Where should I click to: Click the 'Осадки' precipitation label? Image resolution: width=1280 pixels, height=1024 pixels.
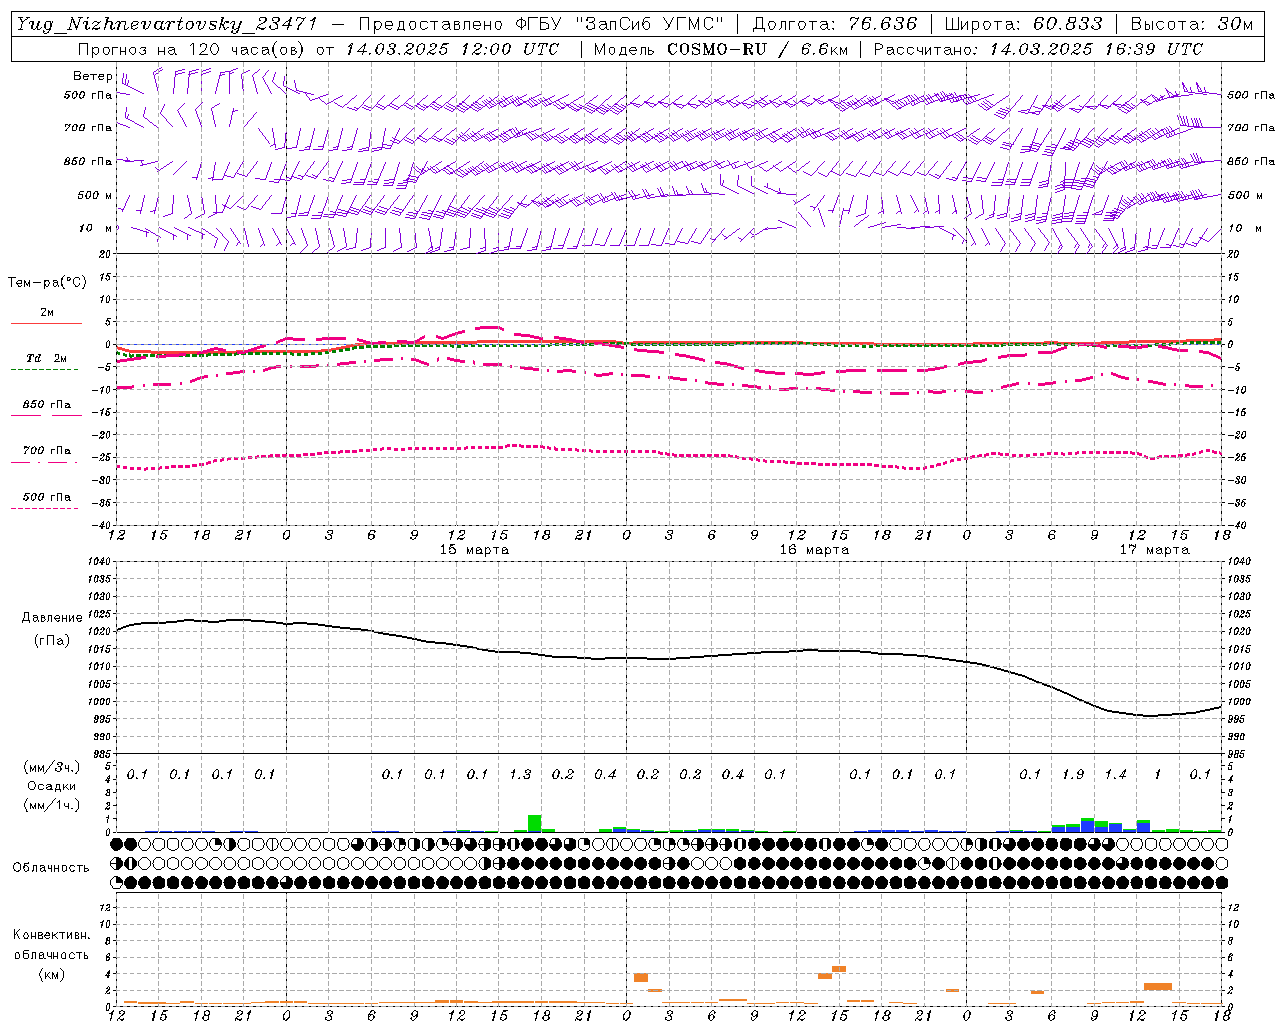[52, 786]
